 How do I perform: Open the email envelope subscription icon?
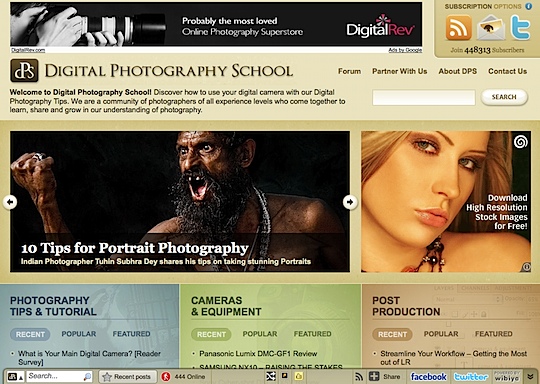(491, 28)
